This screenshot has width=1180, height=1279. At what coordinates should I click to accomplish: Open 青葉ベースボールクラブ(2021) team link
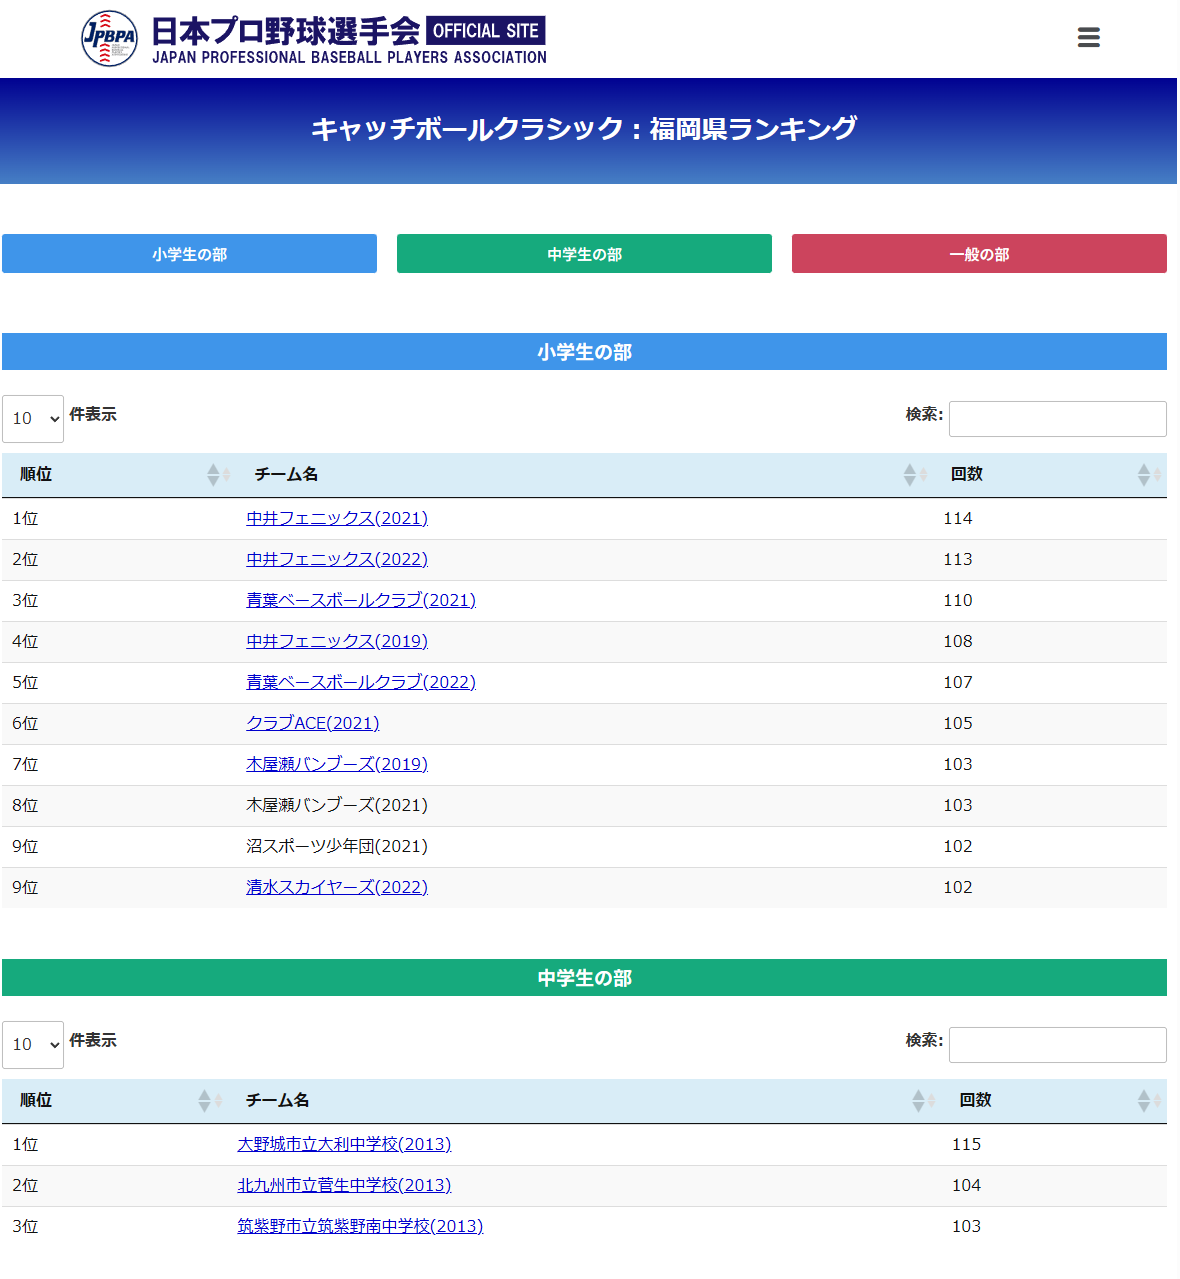pyautogui.click(x=361, y=601)
